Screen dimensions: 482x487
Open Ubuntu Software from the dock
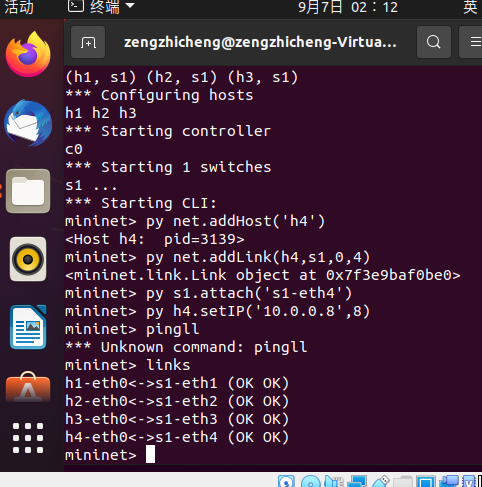tap(28, 387)
